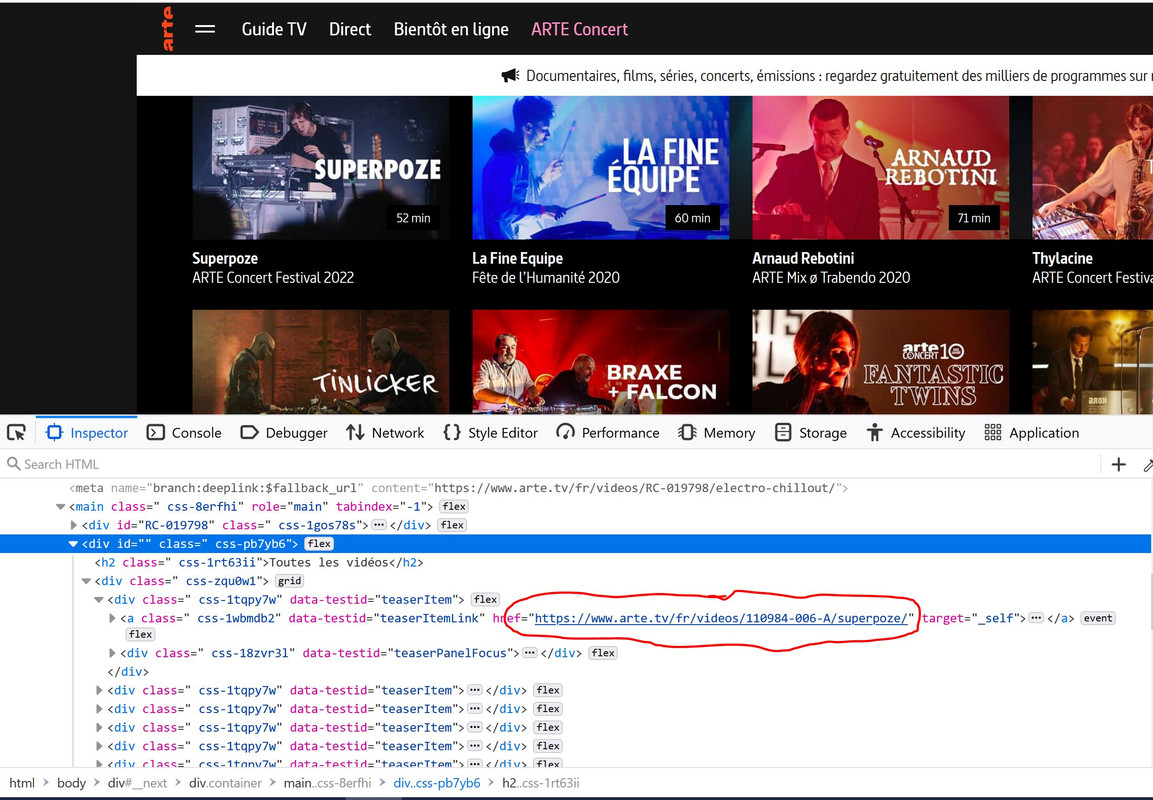Toggle flex badge on div RC-019798
Image resolution: width=1153 pixels, height=800 pixels.
coord(451,525)
